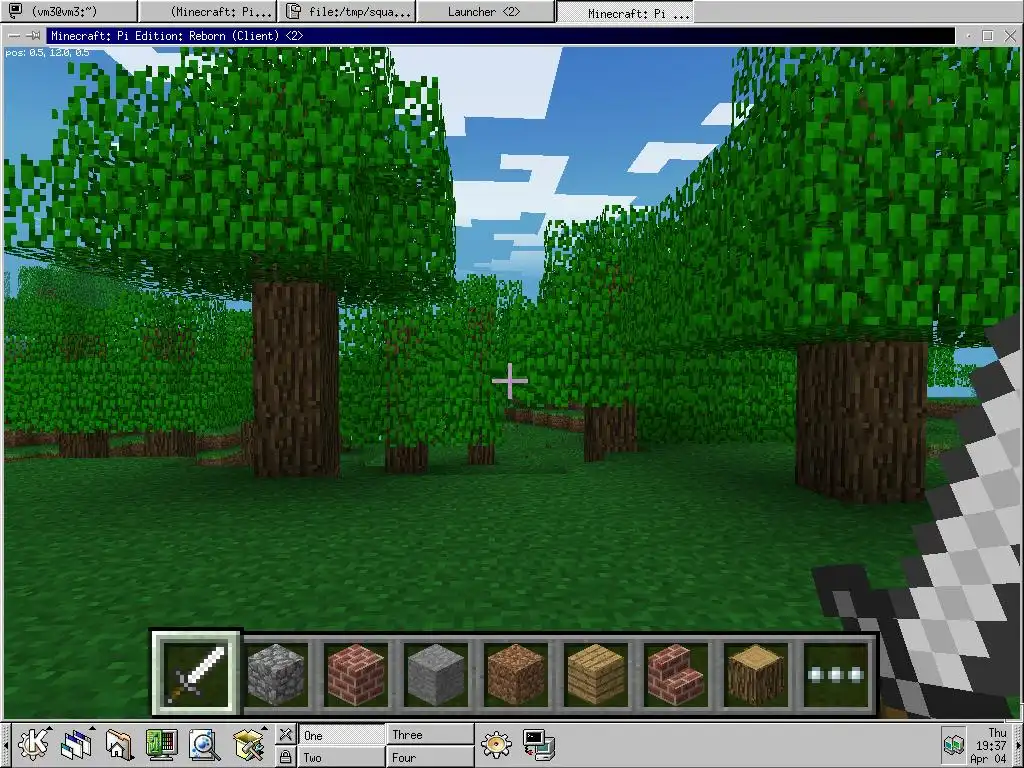Launch the terminal computer panel icon
The height and width of the screenshot is (768, 1024).
(x=539, y=744)
